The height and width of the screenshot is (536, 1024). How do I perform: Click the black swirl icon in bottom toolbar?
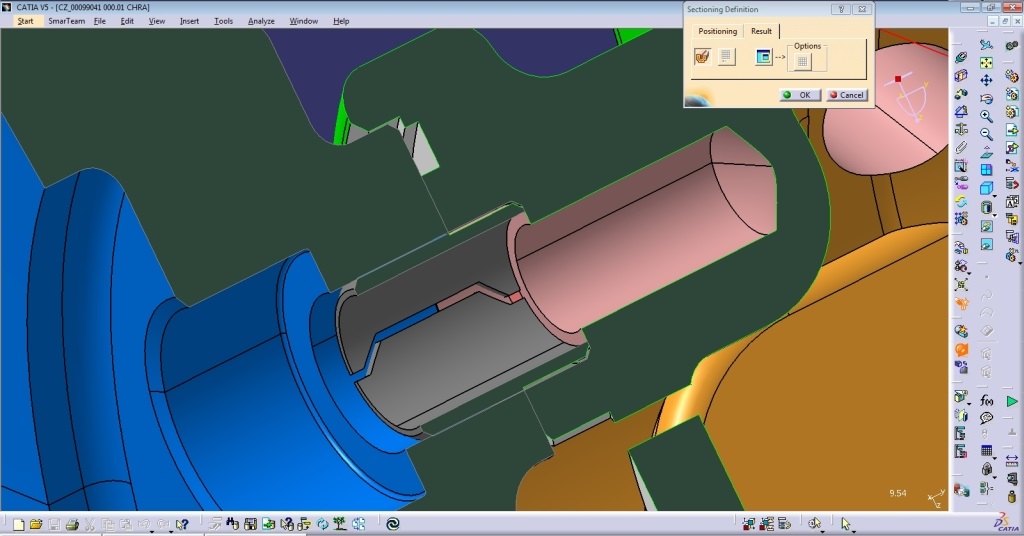click(x=392, y=524)
